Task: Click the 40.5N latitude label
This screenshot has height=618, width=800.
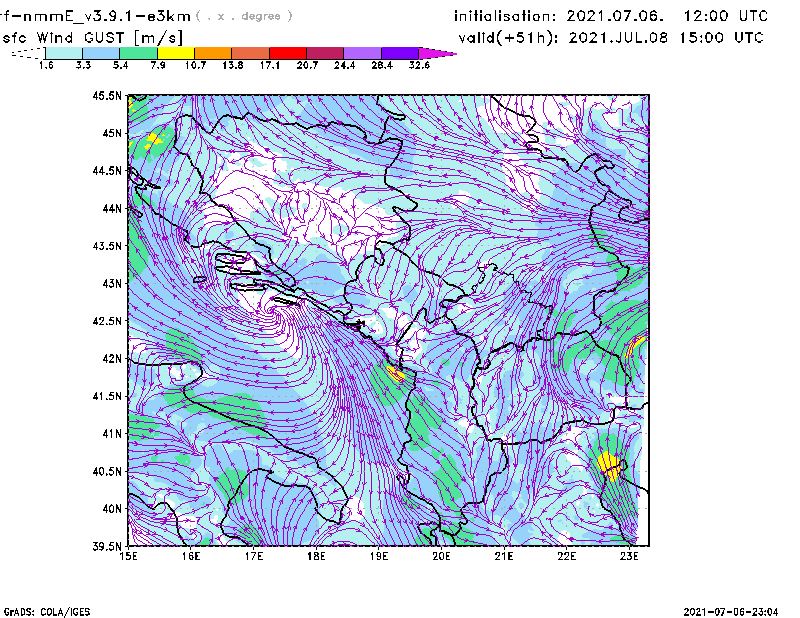Action: [x=107, y=472]
